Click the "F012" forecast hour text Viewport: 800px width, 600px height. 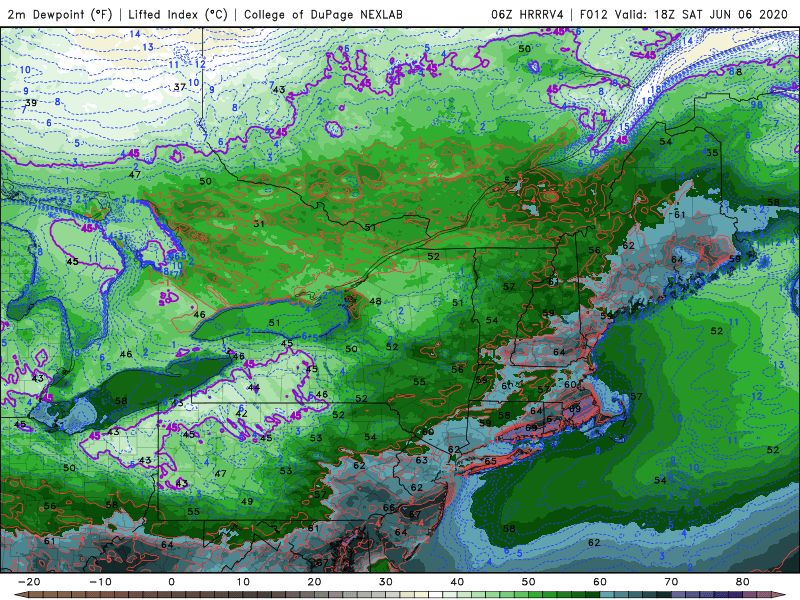coord(593,14)
